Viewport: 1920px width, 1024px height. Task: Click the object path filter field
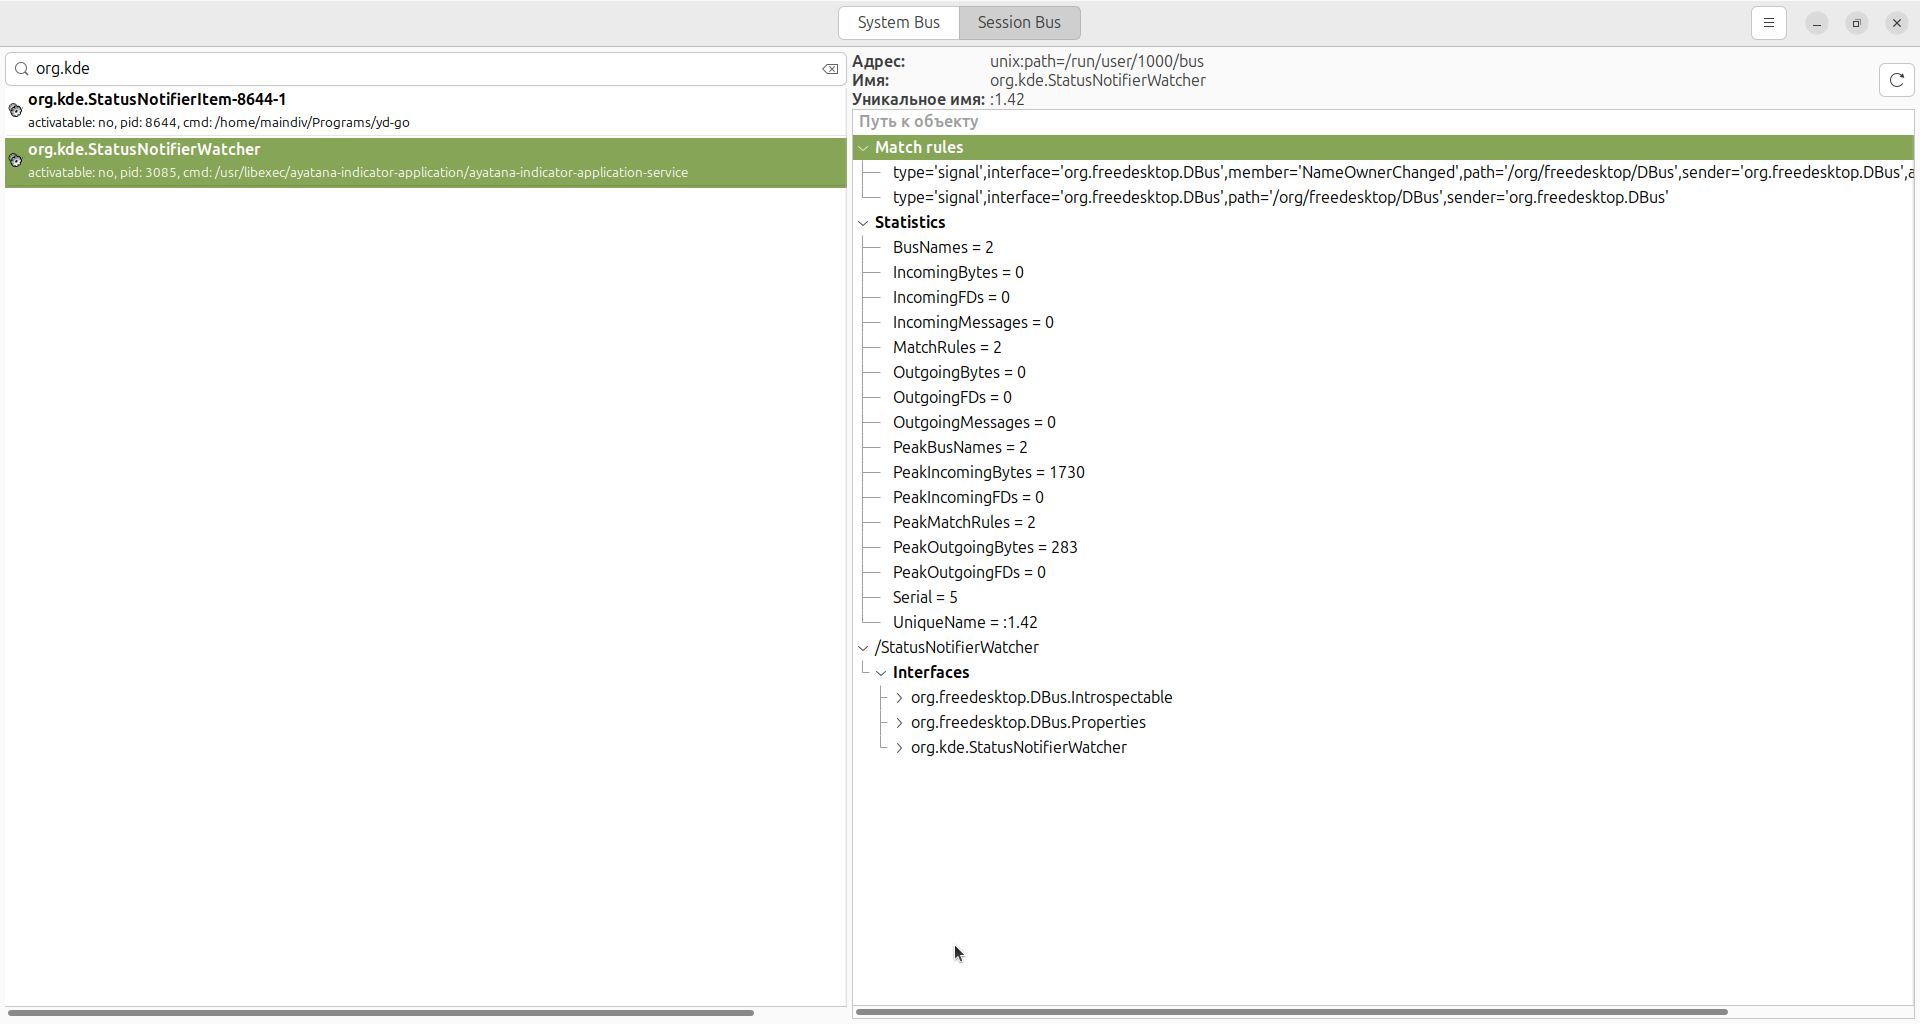pos(1383,122)
